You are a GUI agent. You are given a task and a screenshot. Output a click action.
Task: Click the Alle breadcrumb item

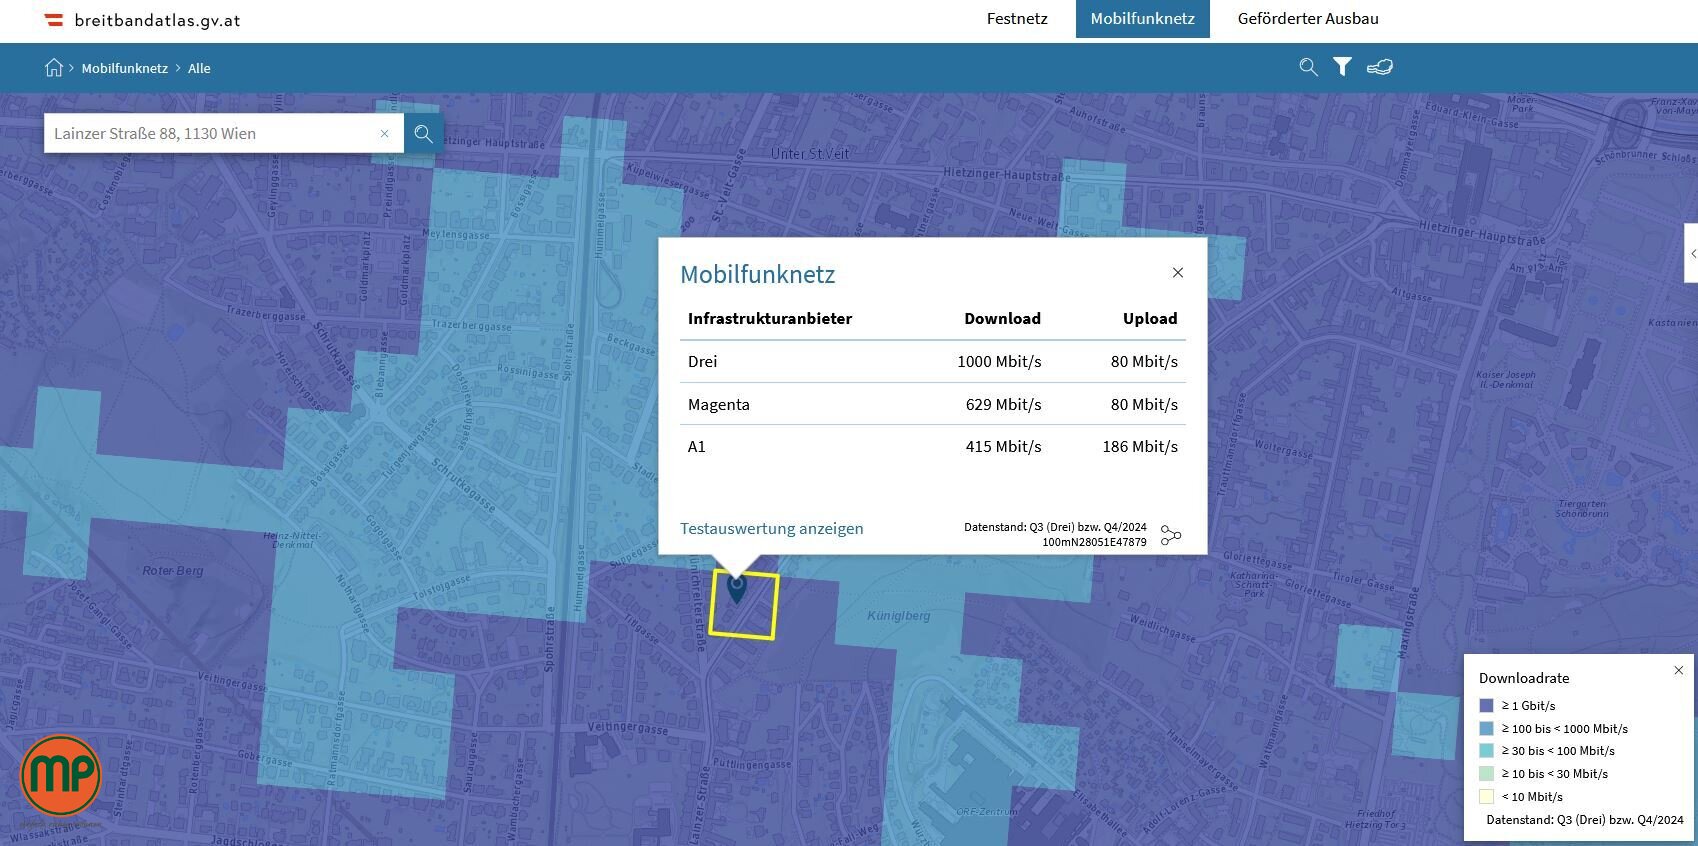(199, 68)
